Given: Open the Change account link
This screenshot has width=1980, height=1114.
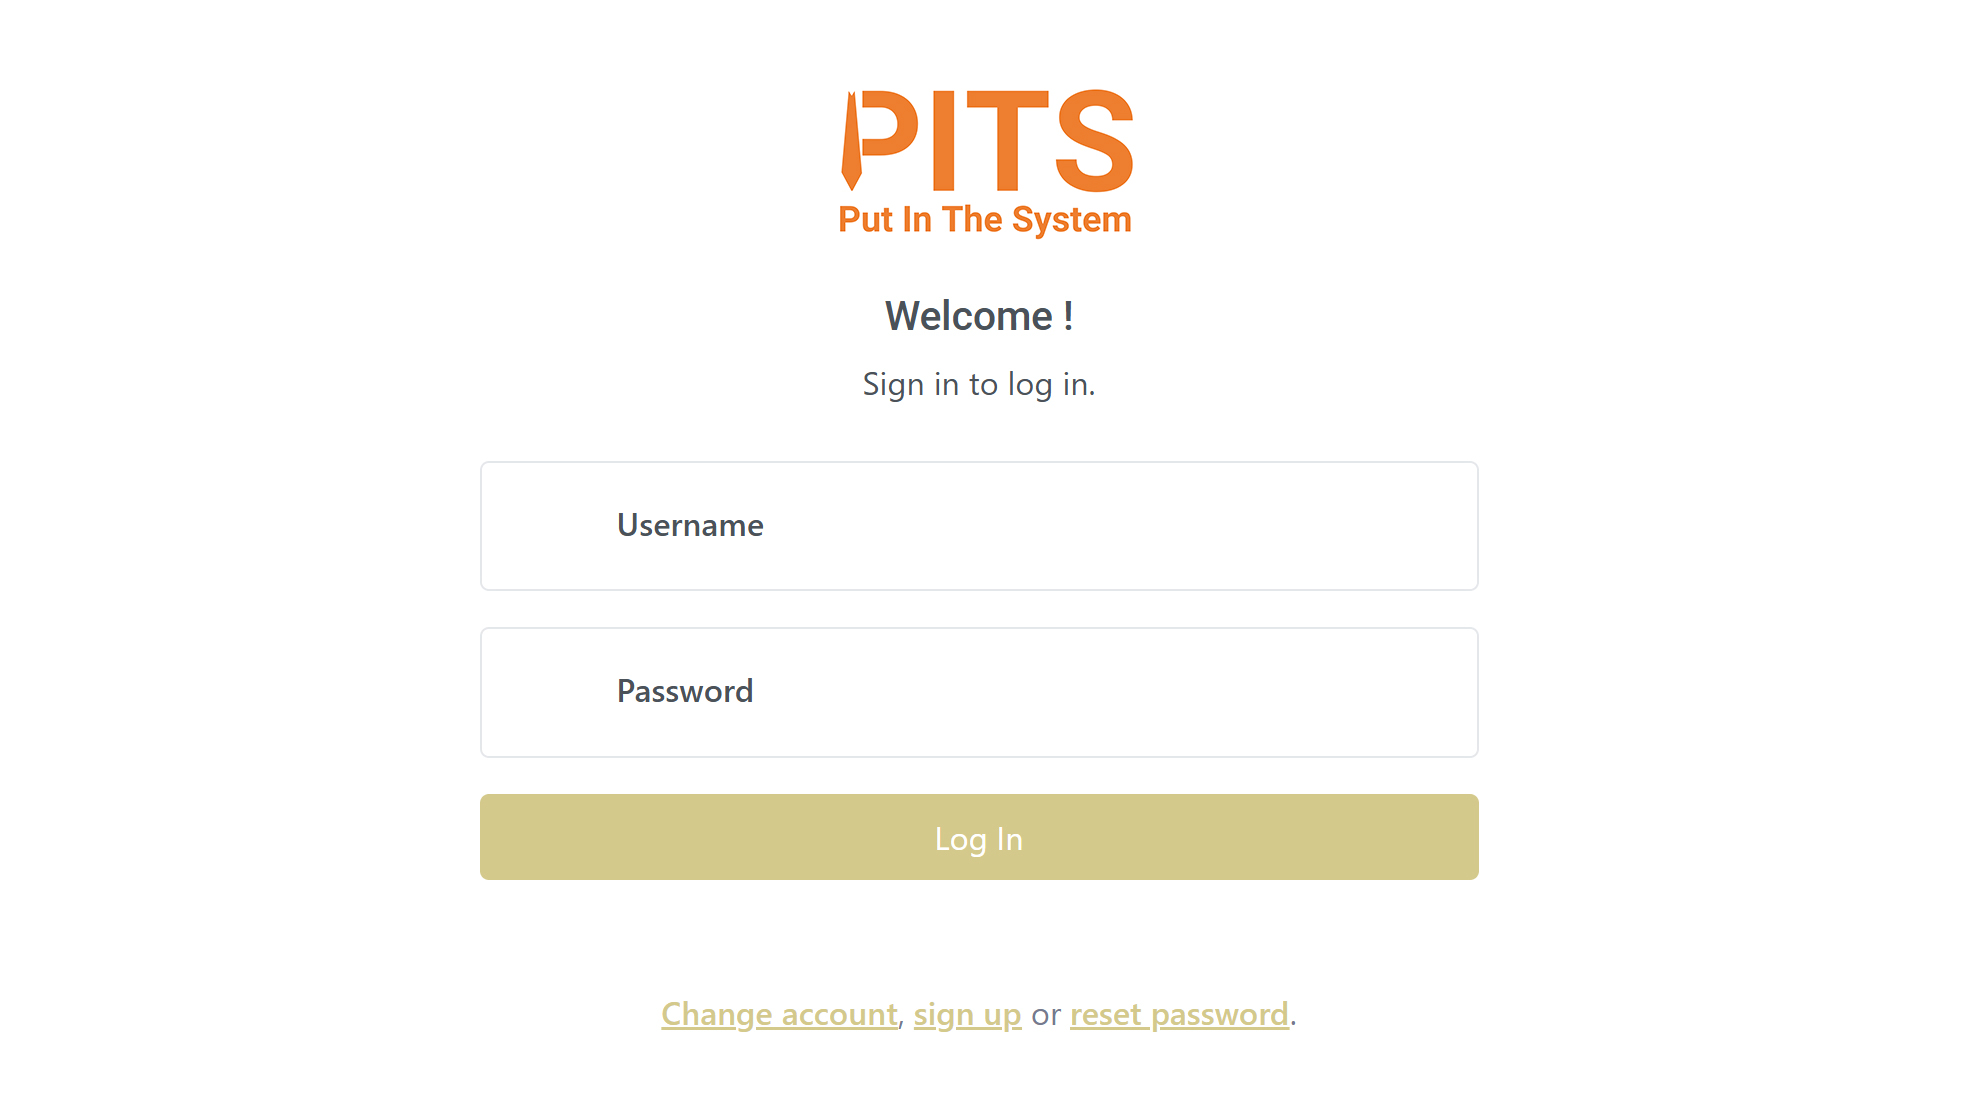Looking at the screenshot, I should [779, 1015].
